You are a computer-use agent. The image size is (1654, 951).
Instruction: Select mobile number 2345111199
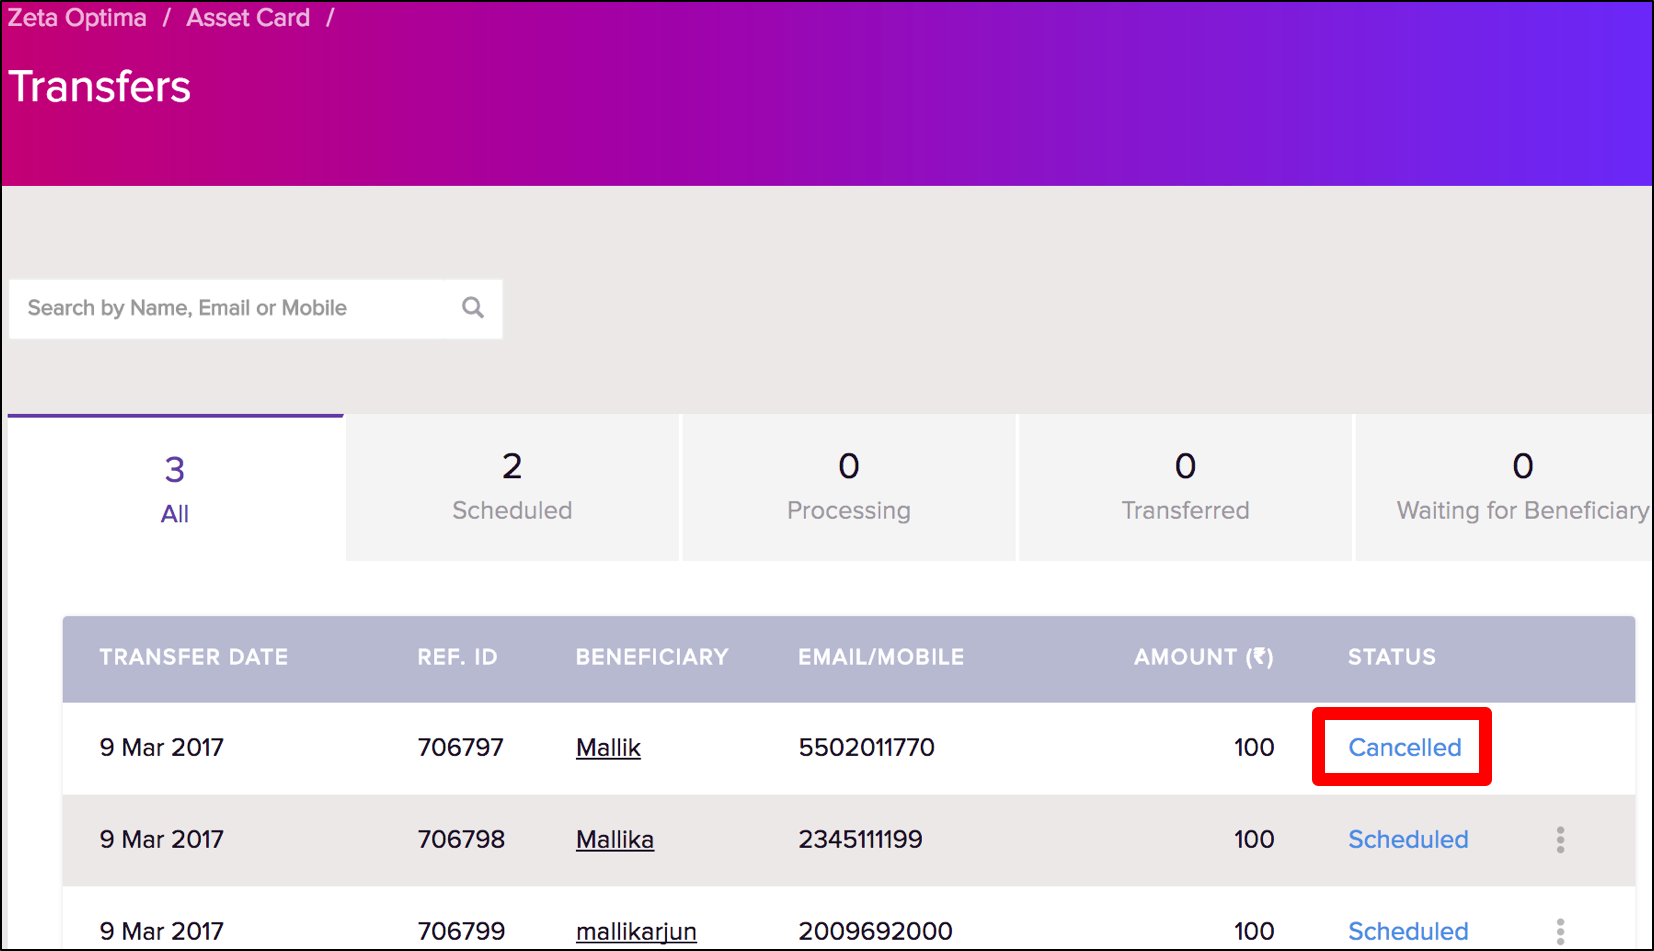click(x=860, y=840)
